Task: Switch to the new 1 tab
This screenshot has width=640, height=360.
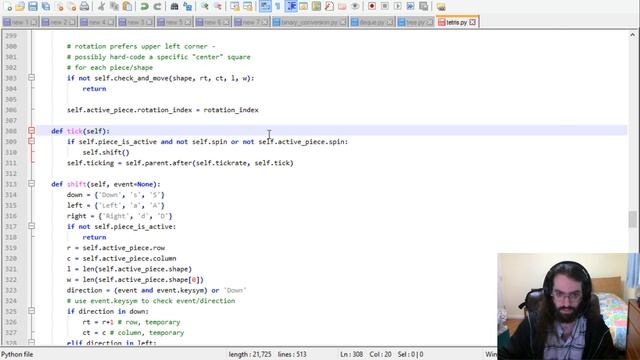Action: point(20,22)
